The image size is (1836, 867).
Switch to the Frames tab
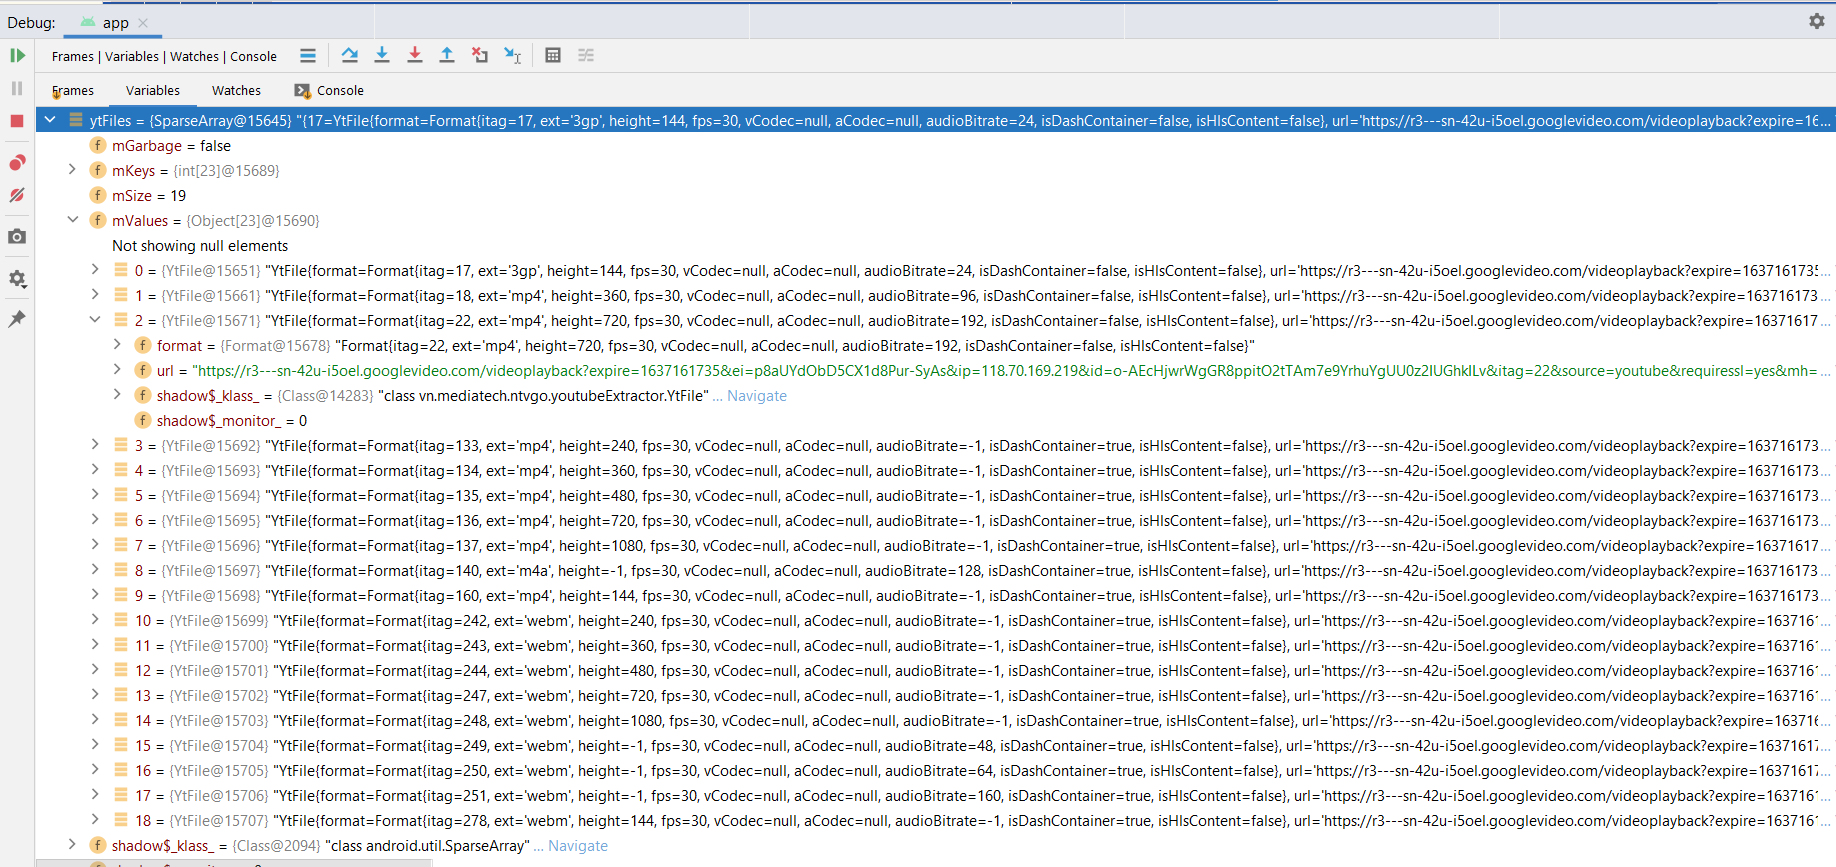[x=73, y=91]
